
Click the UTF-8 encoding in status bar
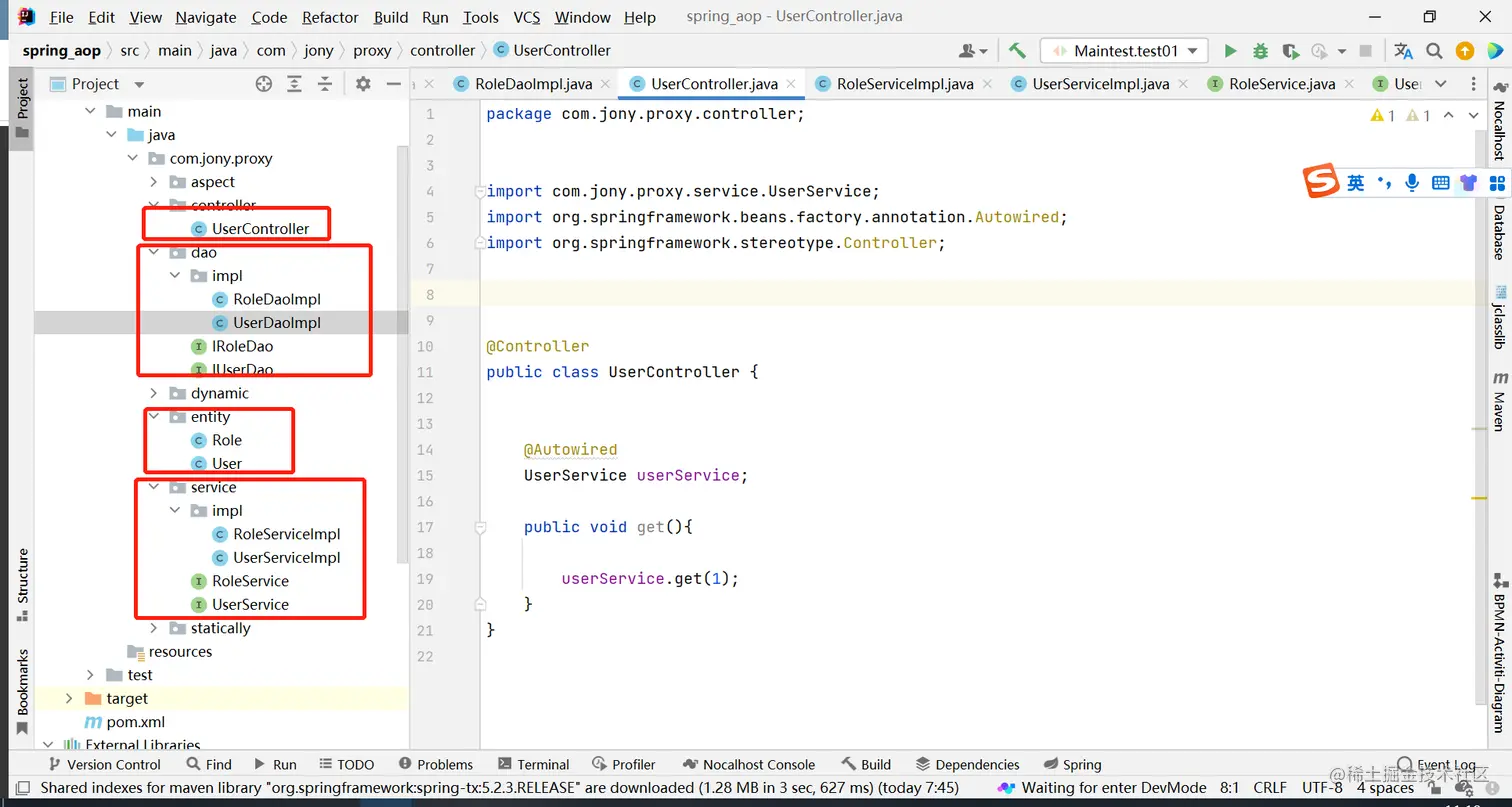tap(1322, 787)
